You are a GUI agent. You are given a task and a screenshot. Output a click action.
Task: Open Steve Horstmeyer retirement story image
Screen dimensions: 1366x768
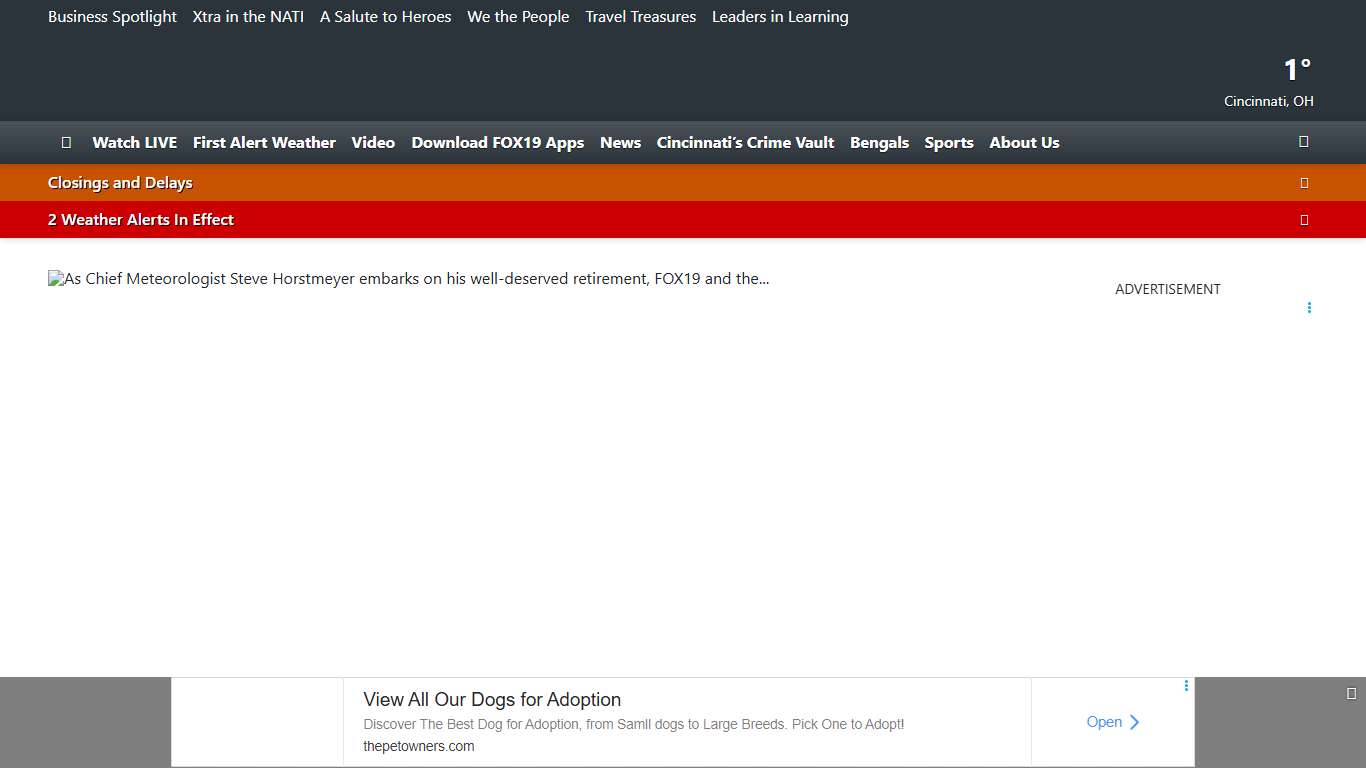pos(408,279)
